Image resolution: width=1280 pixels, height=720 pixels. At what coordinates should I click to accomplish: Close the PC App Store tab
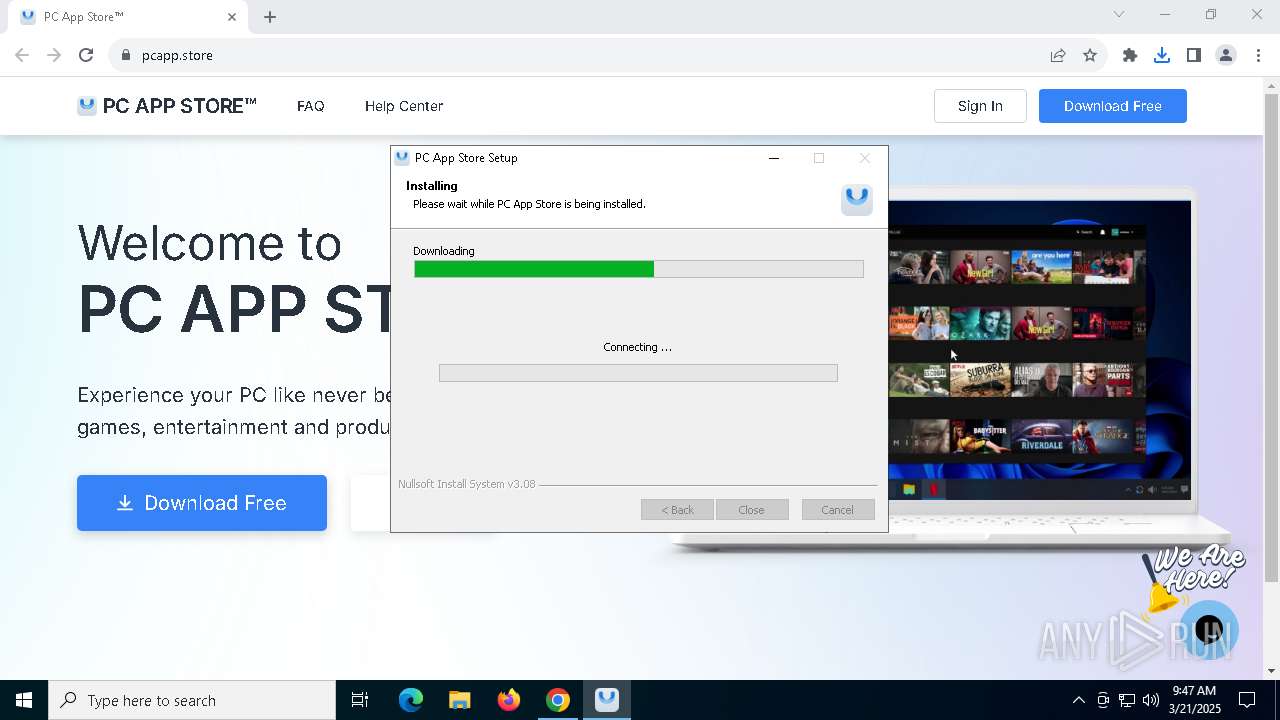coord(232,17)
